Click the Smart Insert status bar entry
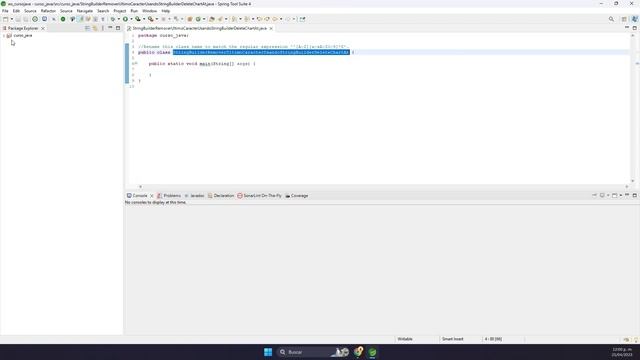Screen dimensions: 640x360 pos(453,339)
